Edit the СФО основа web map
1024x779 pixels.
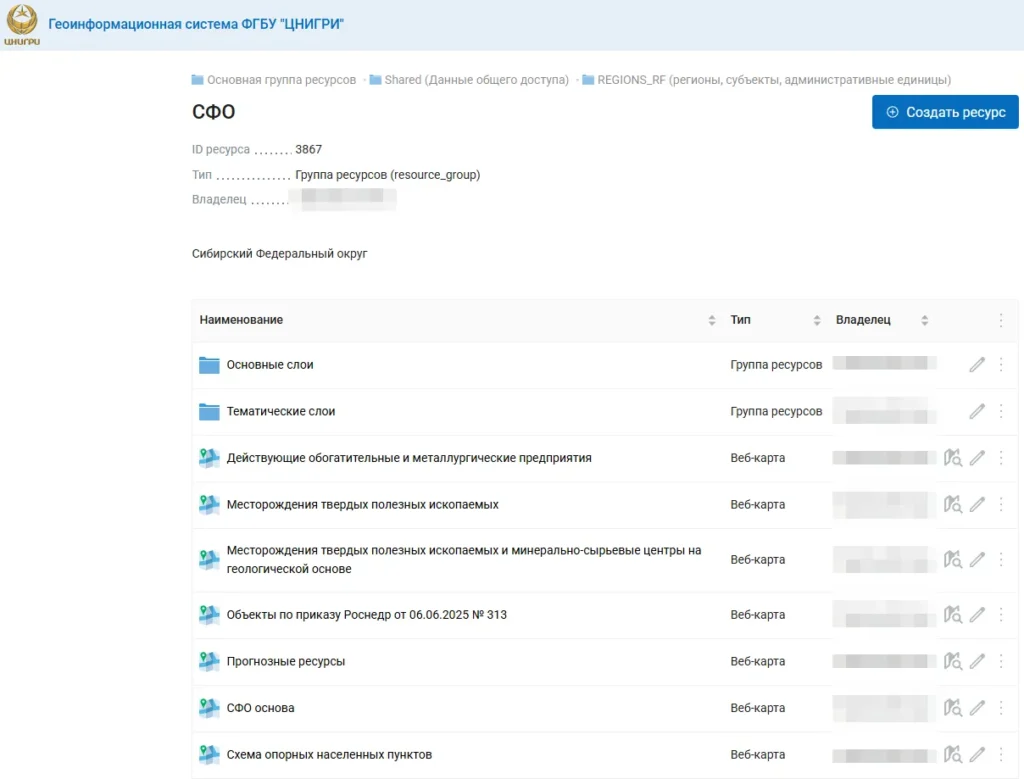[977, 708]
